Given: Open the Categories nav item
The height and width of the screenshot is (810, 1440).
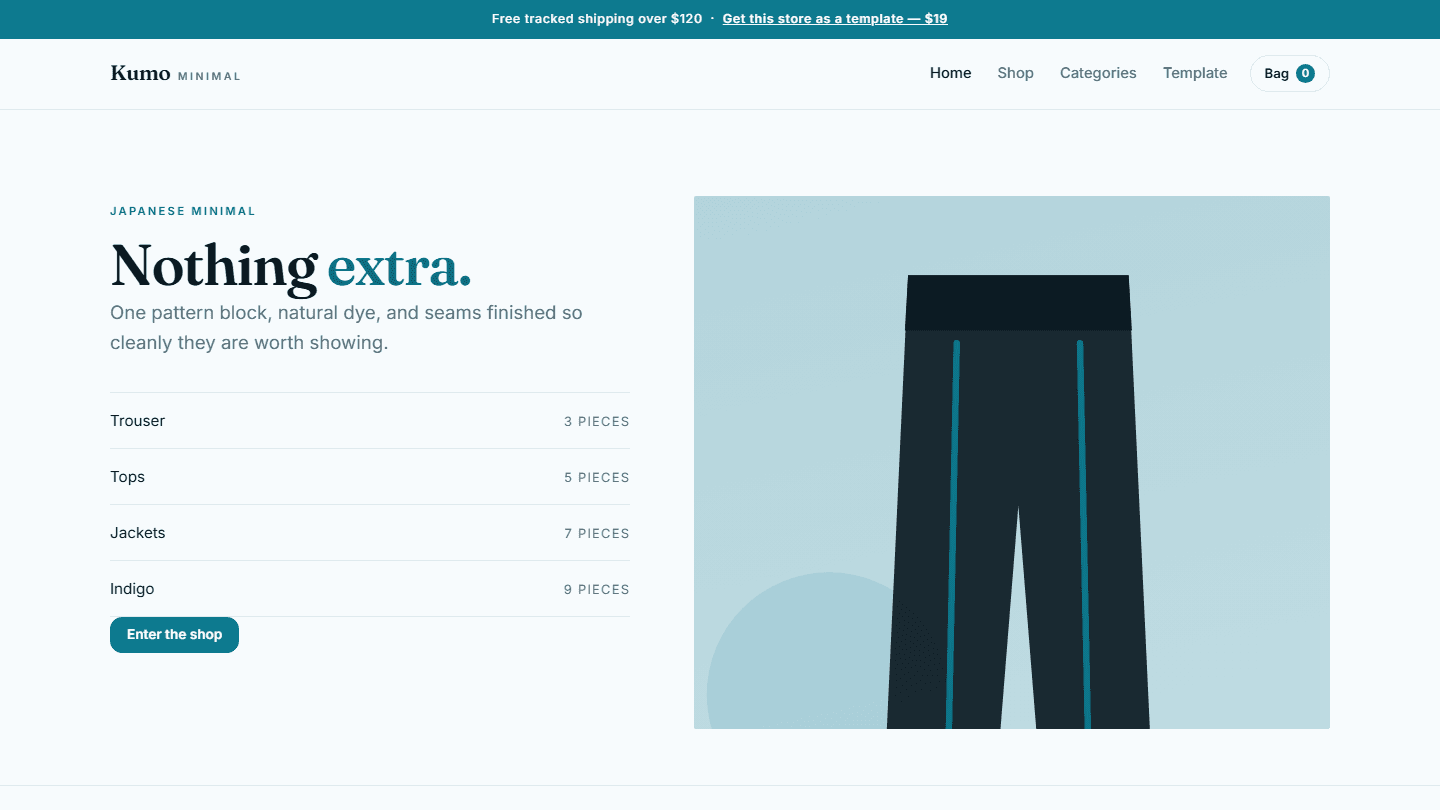Looking at the screenshot, I should point(1098,73).
